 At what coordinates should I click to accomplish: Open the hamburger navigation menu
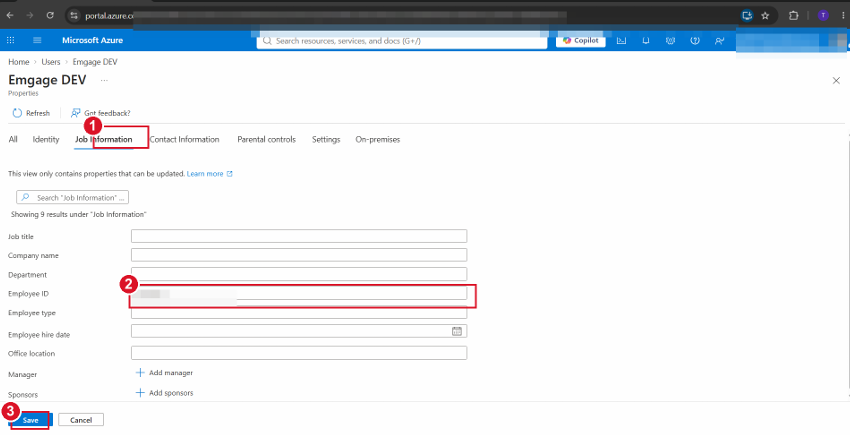(37, 40)
